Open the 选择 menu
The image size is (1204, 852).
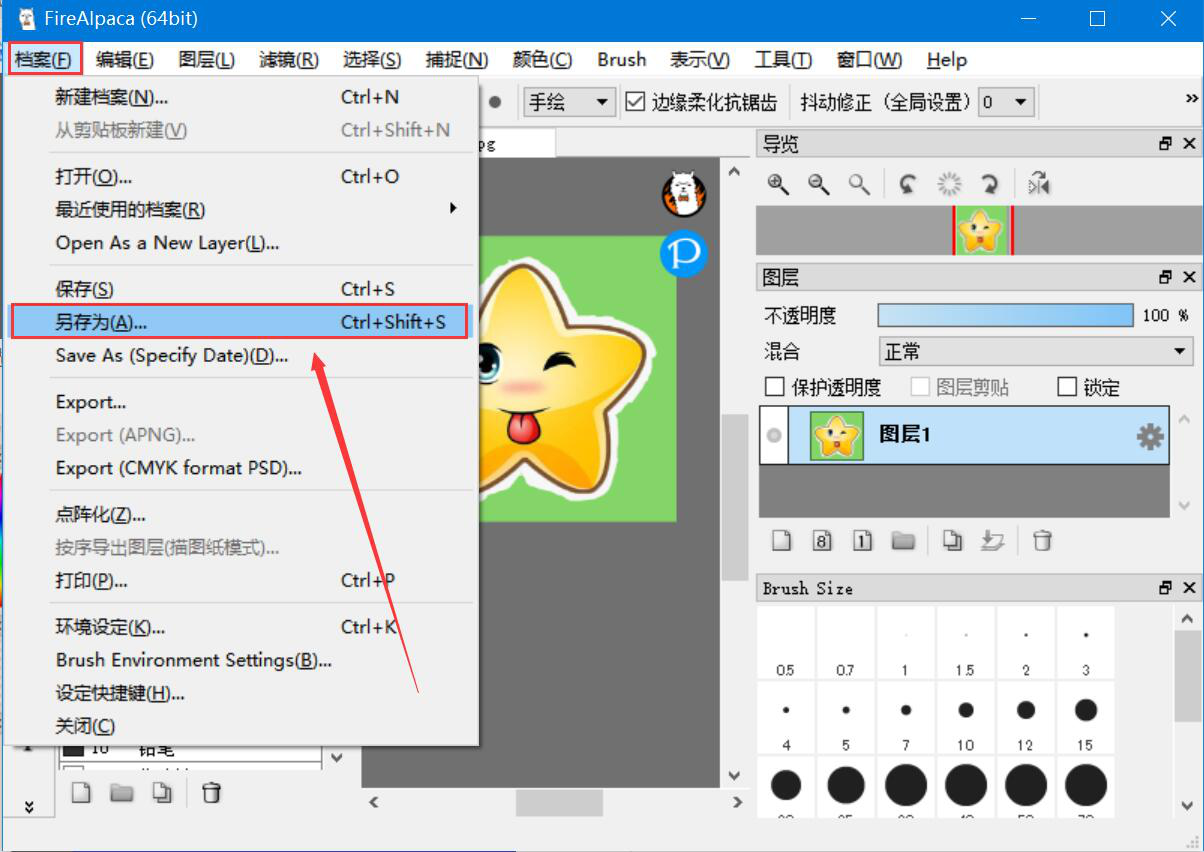pos(372,60)
